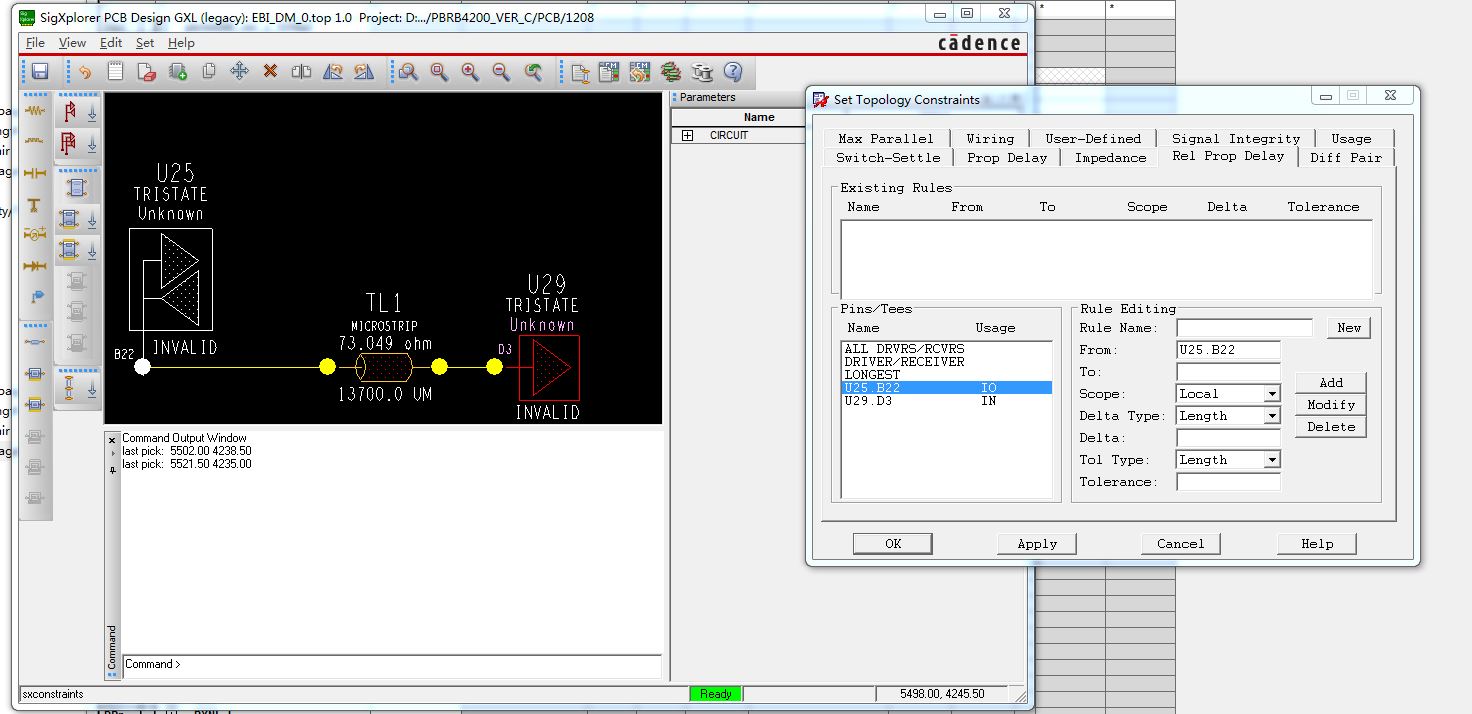Select the inductor part in palette
Screen dimensions: 1472x714
pyautogui.click(x=35, y=142)
